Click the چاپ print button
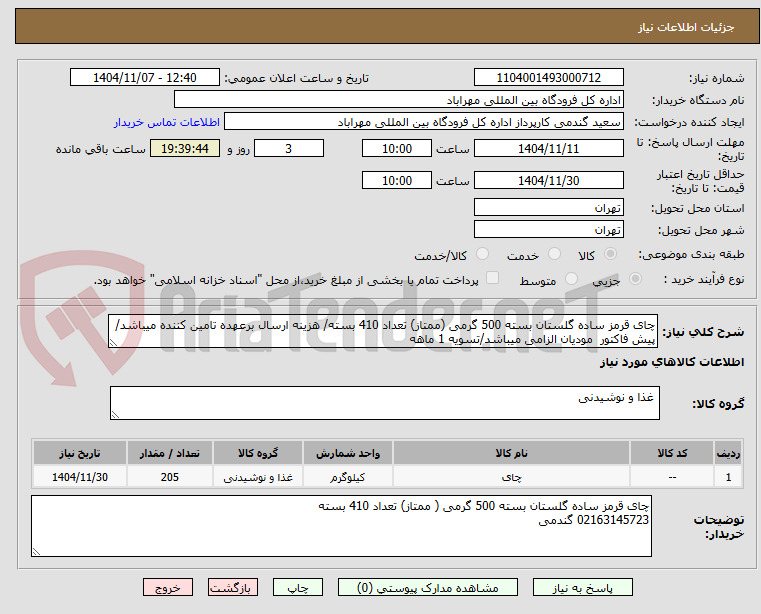The height and width of the screenshot is (614, 761). 298,587
